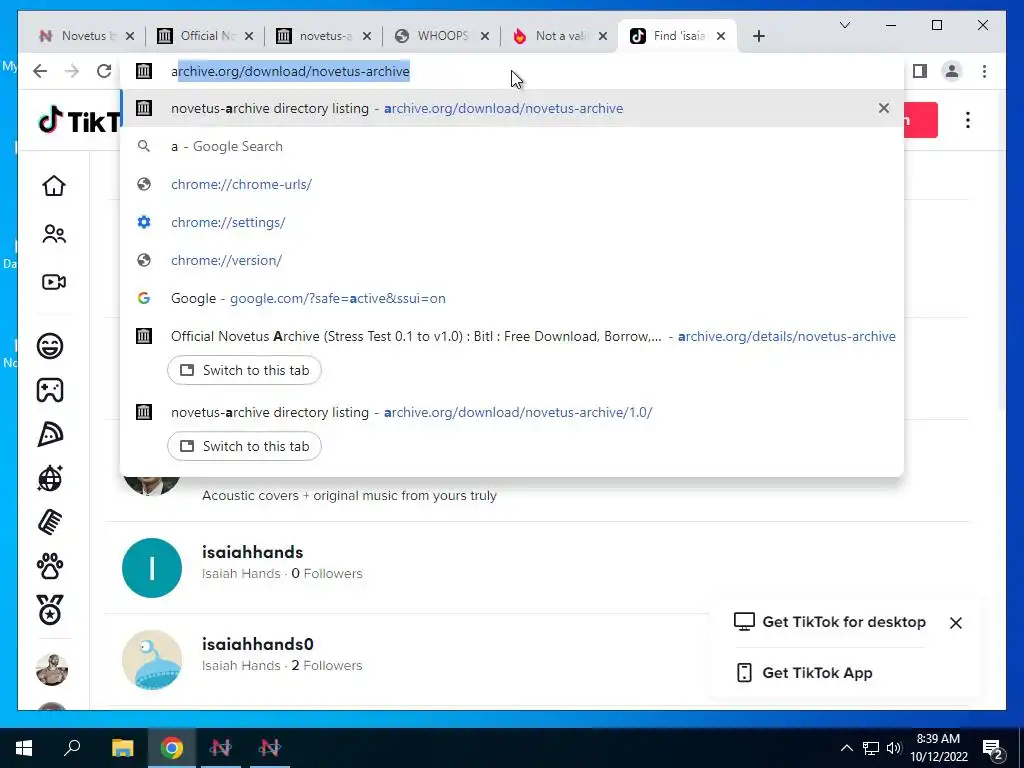Select the paw print animals category icon
1024x768 pixels.
click(x=50, y=566)
